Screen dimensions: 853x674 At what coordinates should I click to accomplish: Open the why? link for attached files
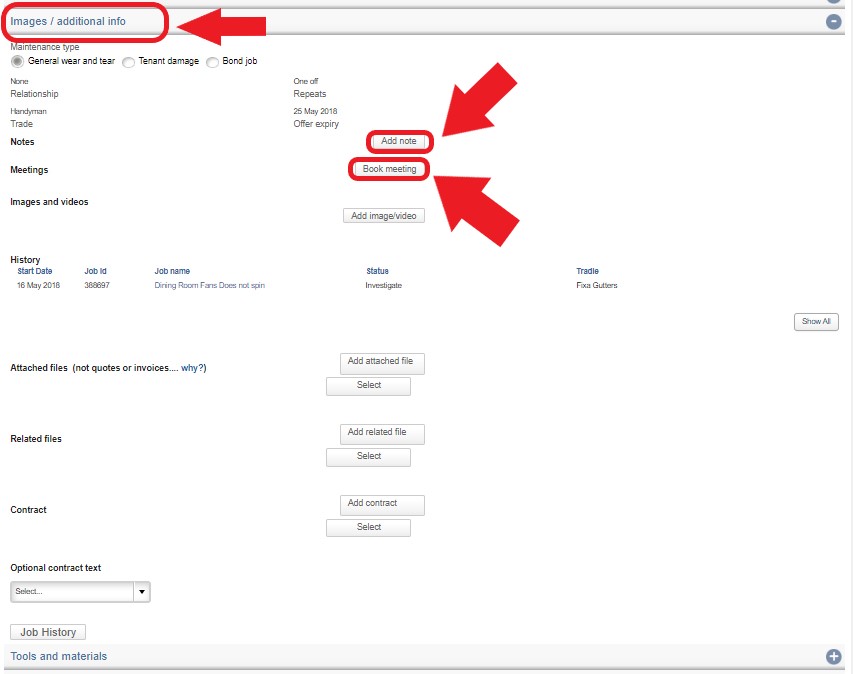[194, 368]
